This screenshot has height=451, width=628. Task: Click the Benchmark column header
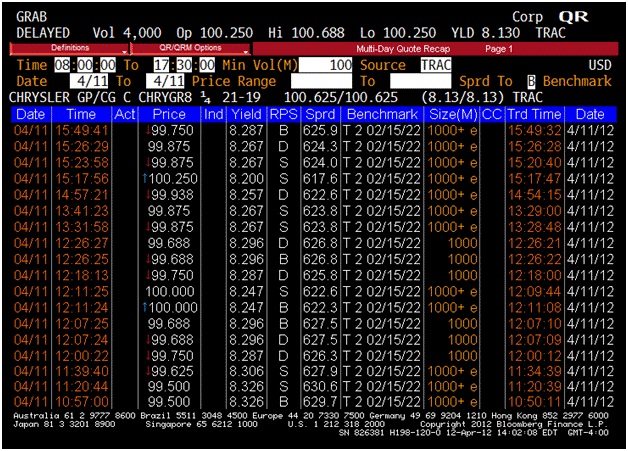point(382,115)
